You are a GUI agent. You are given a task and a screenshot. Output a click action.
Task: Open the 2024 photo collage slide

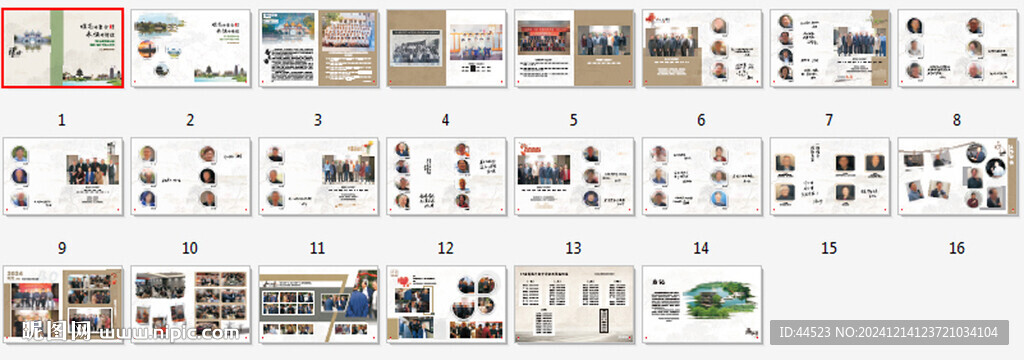62,304
